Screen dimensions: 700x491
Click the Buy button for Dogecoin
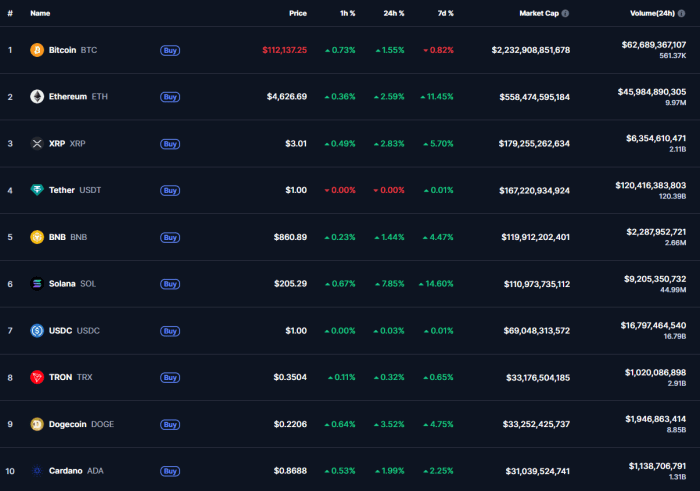click(170, 424)
